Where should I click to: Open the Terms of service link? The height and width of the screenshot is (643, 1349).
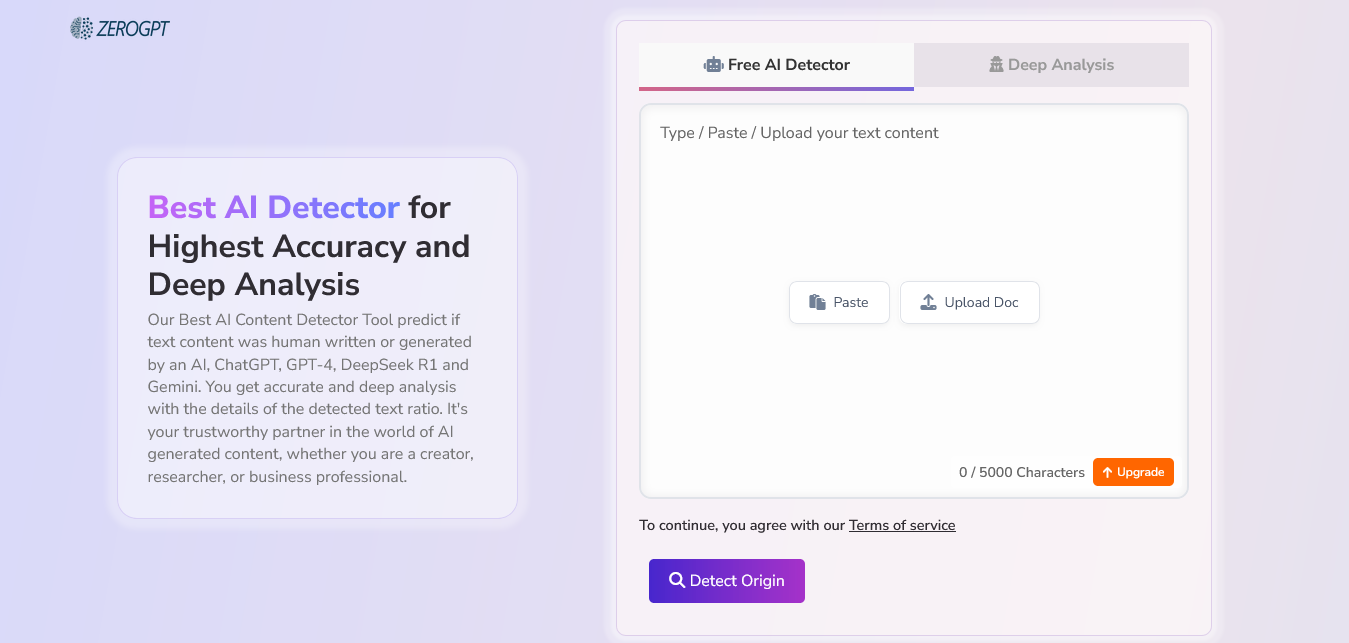902,525
